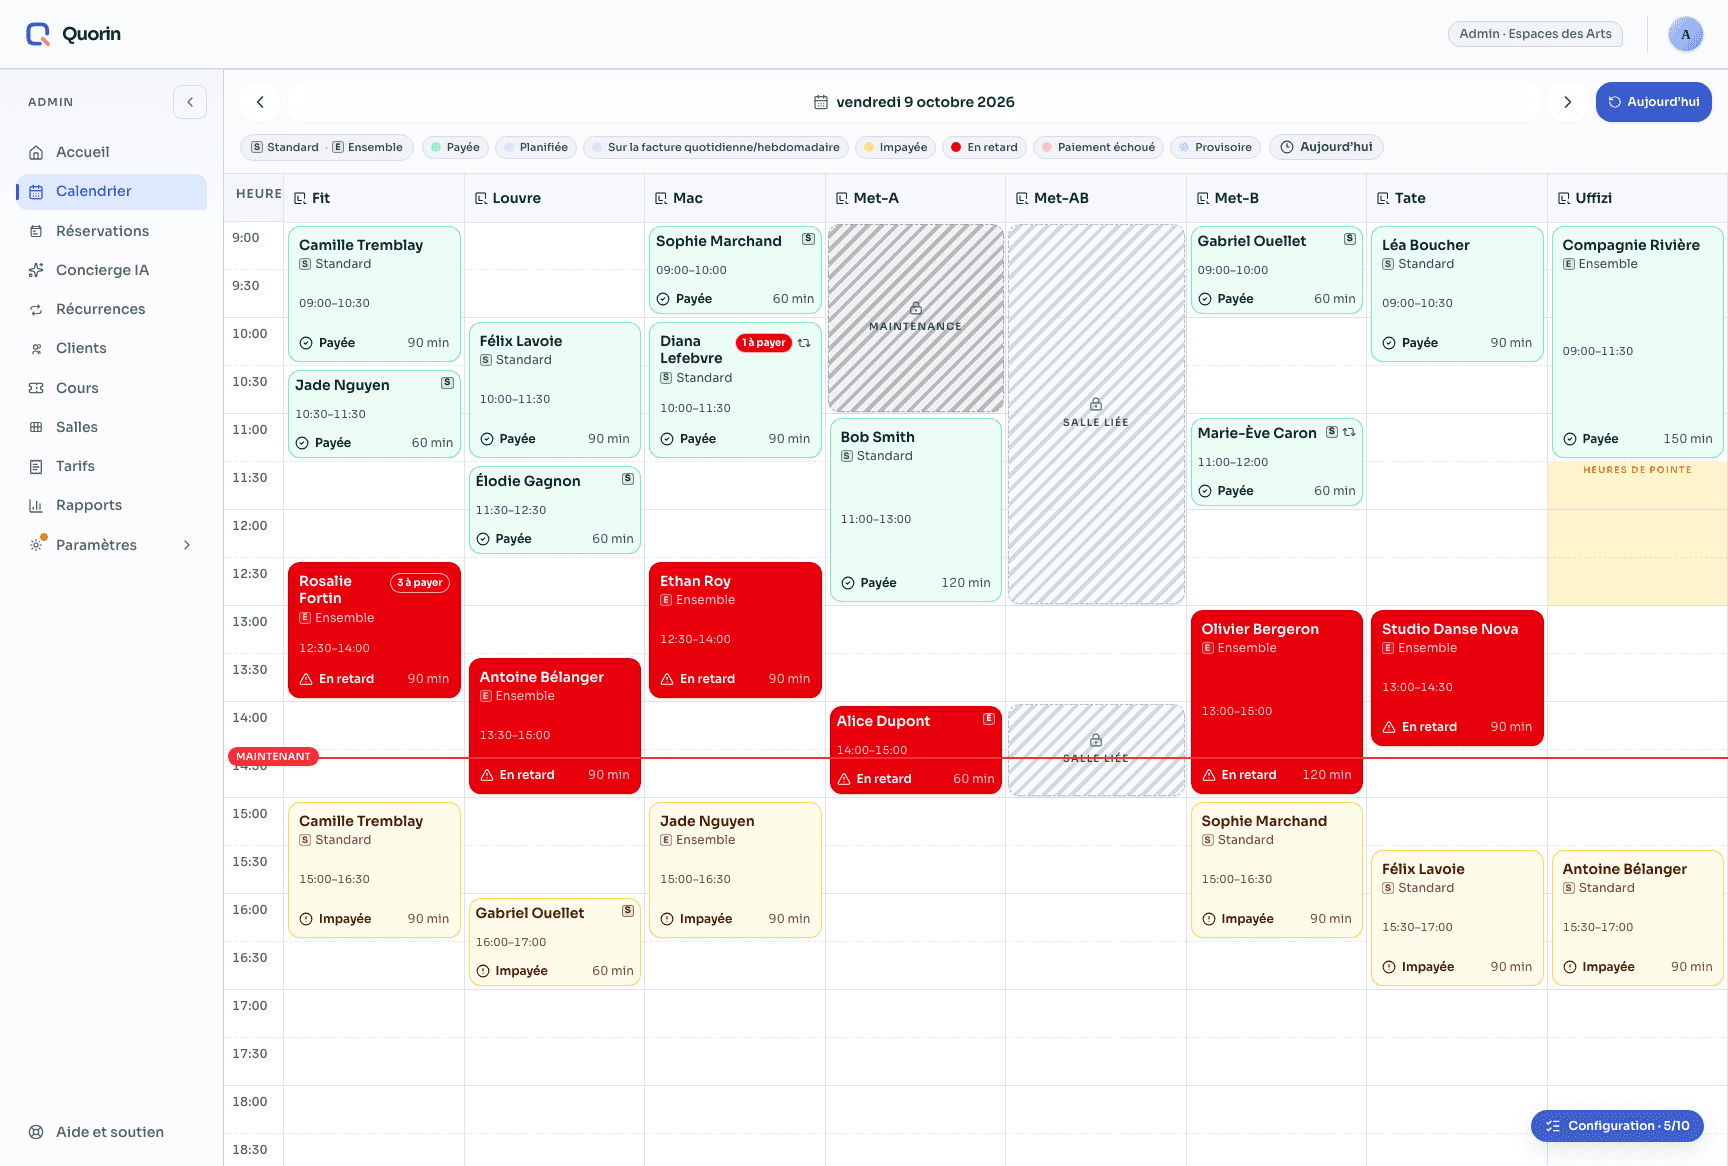Click the Standard · Ensemble legend chip
This screenshot has height=1166, width=1728.
(327, 147)
